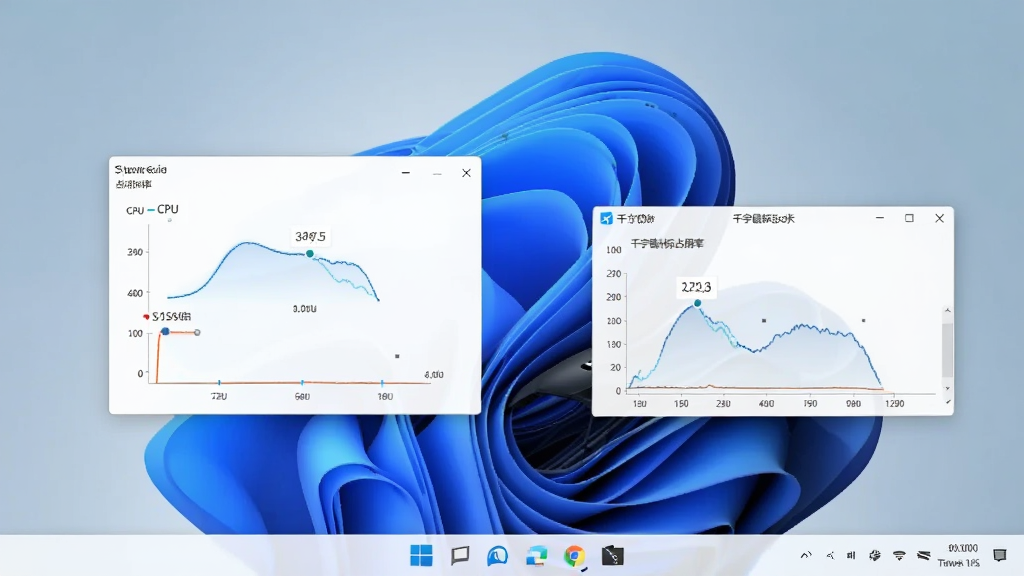Open the stacked-windows taskbar icon next to Chrome
This screenshot has height=576, width=1024.
536,556
